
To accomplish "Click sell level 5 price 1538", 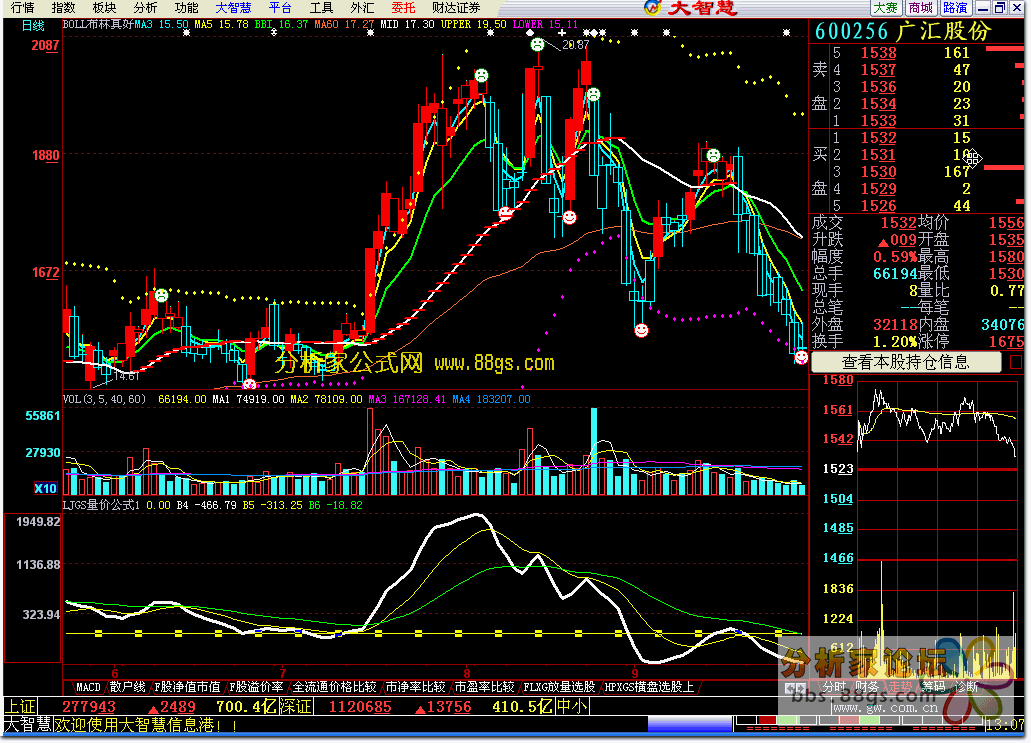I will 878,53.
